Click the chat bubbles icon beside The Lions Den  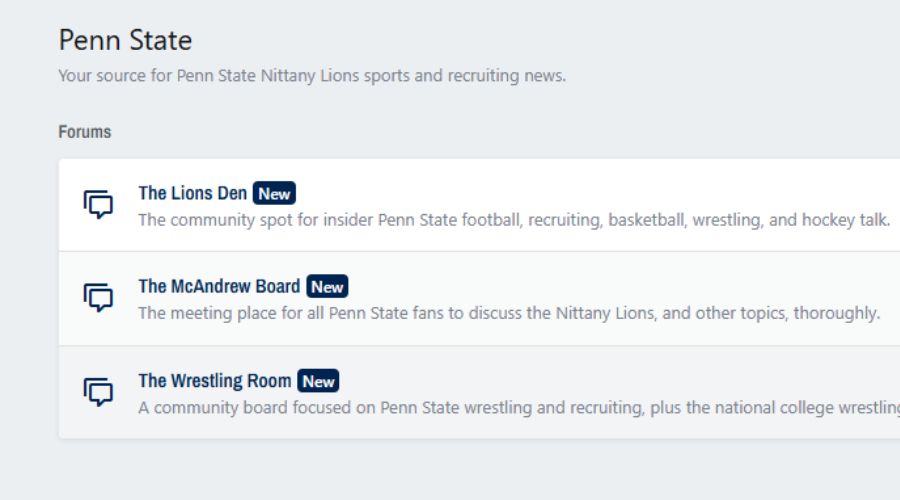pyautogui.click(x=98, y=204)
